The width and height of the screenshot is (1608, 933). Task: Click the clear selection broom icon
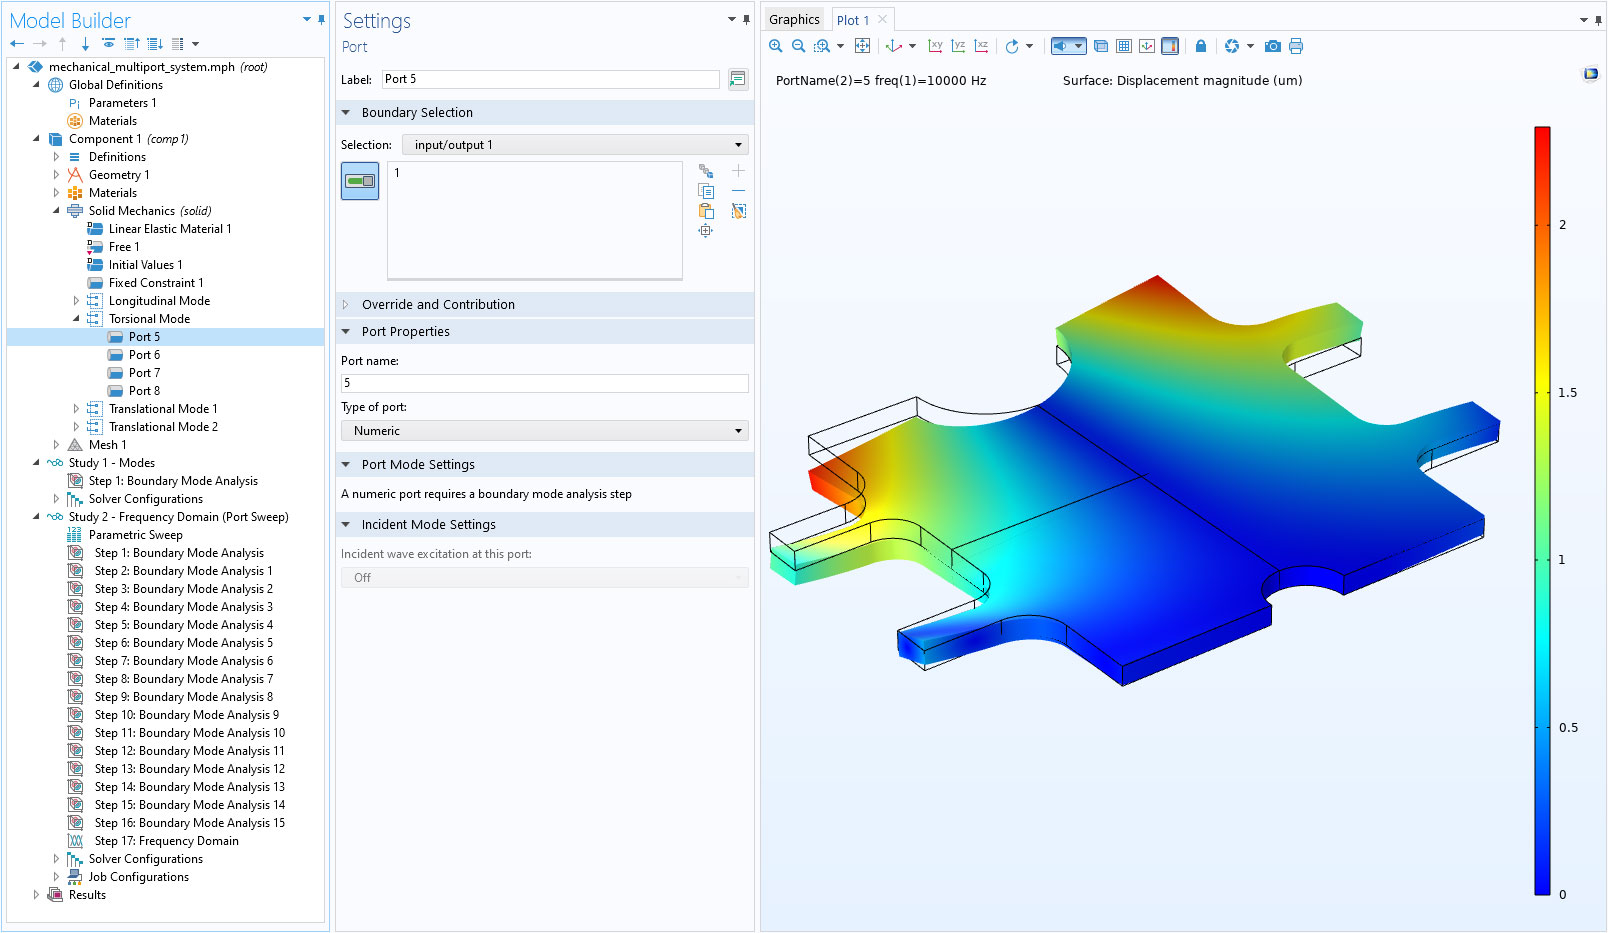click(x=739, y=211)
